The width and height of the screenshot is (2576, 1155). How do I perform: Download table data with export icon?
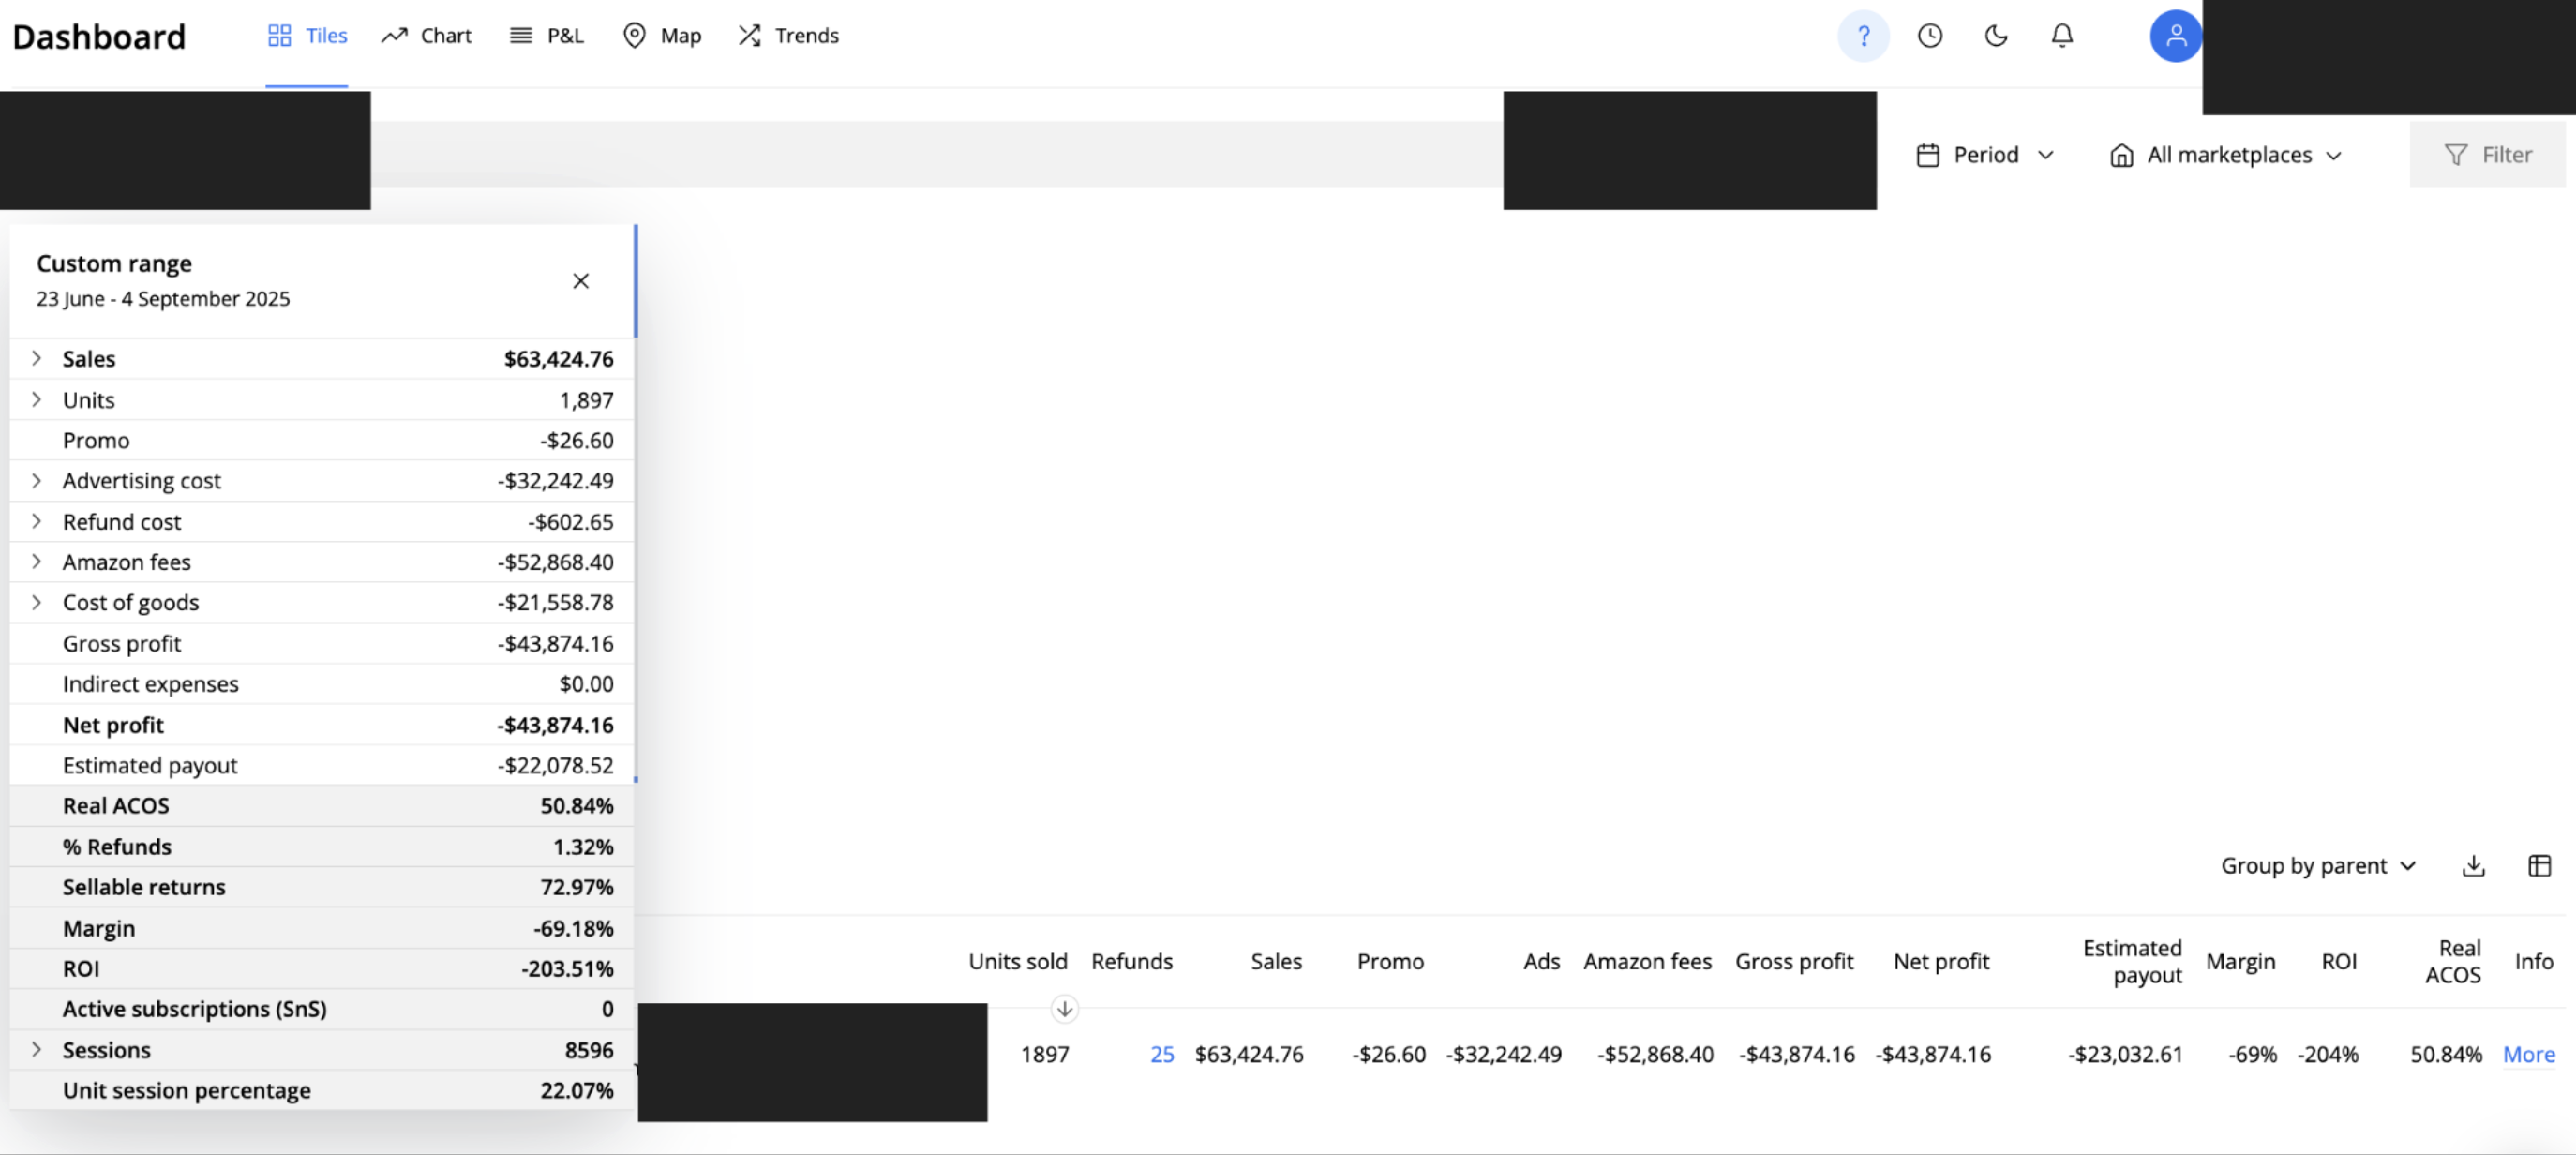2473,866
